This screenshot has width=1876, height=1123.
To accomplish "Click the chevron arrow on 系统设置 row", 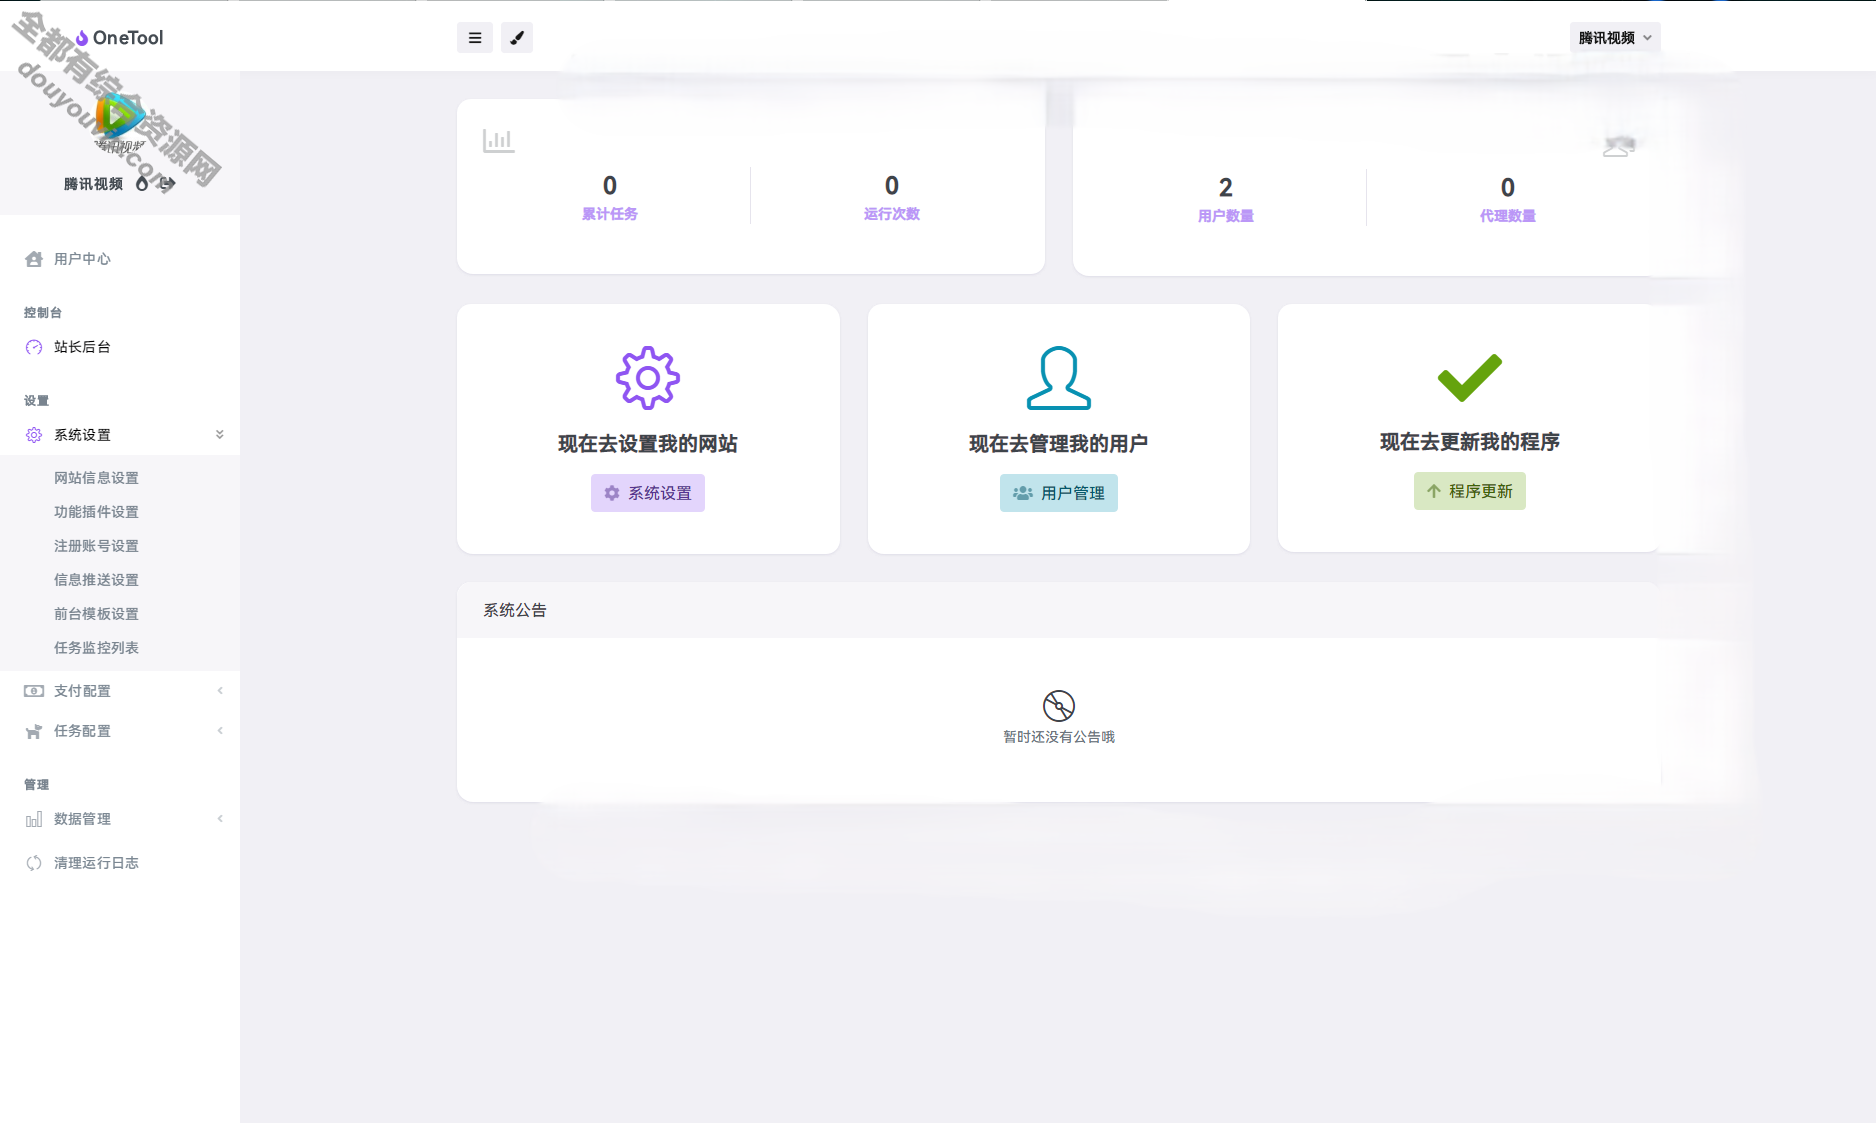I will point(220,435).
